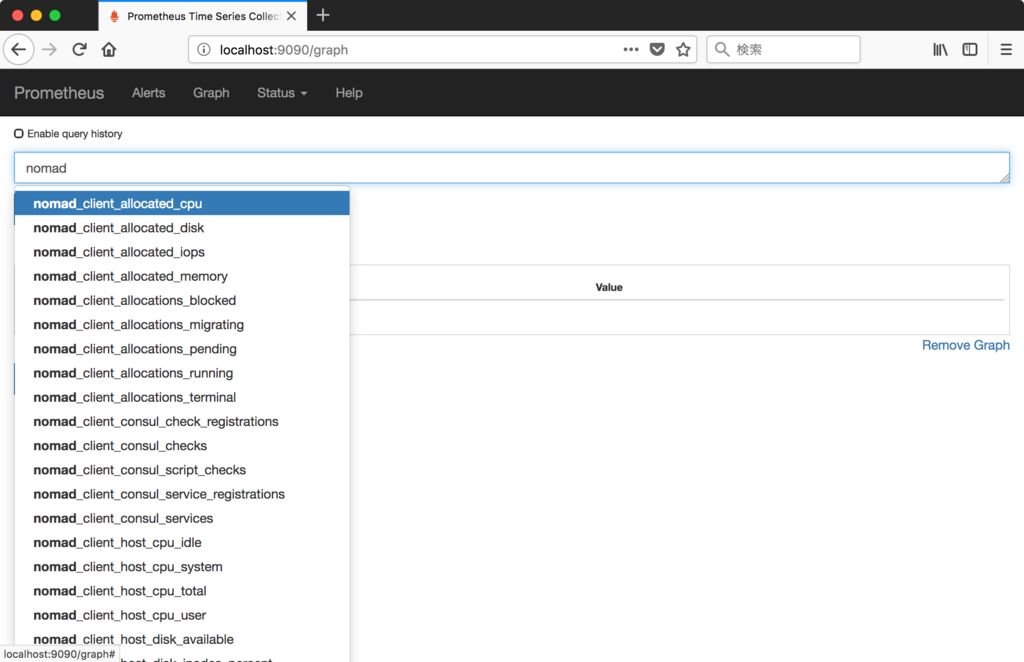The height and width of the screenshot is (662, 1024).
Task: Select nomad_client_allocated_iops suggestion
Action: click(182, 252)
